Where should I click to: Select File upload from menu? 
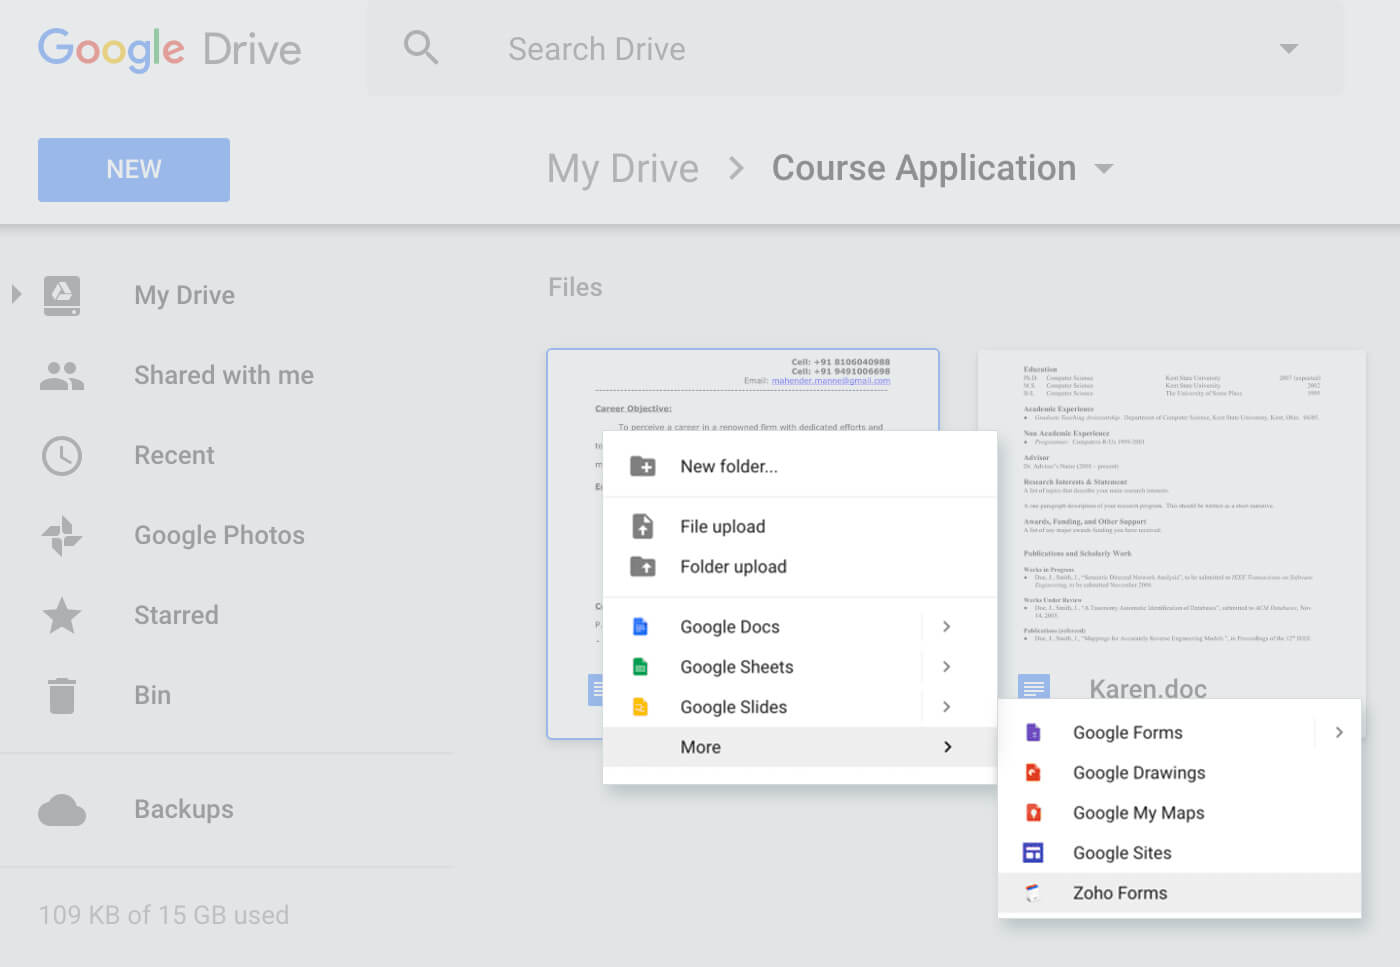[722, 527]
